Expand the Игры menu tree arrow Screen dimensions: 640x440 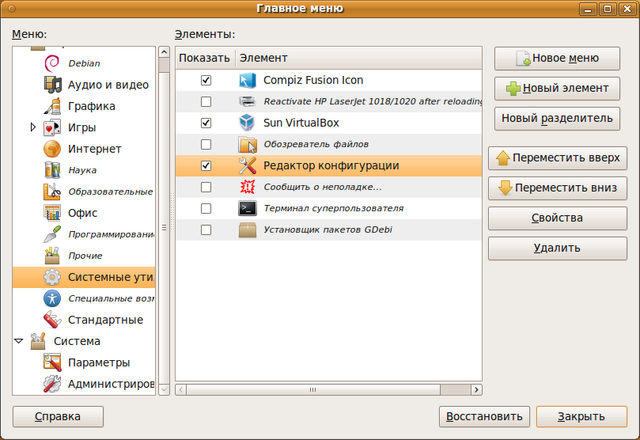[34, 127]
